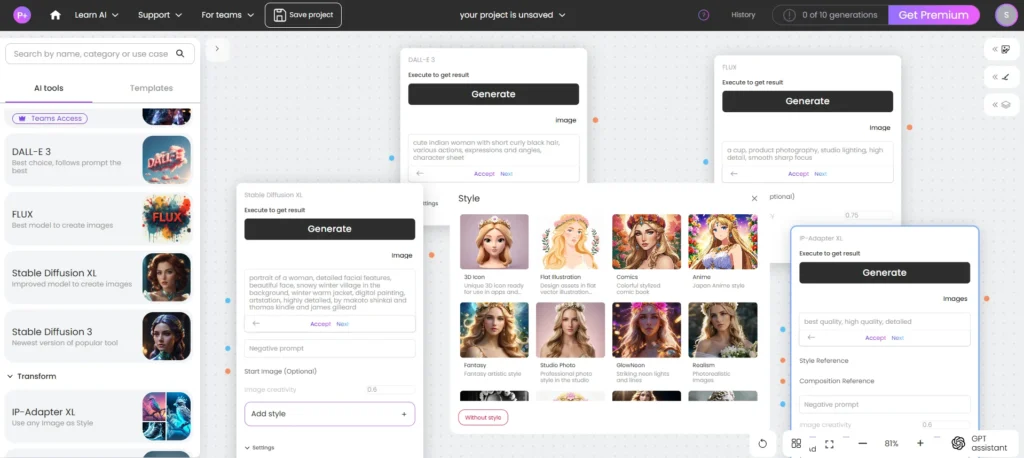Click the Get Premium button
Image resolution: width=1024 pixels, height=458 pixels.
[x=933, y=15]
